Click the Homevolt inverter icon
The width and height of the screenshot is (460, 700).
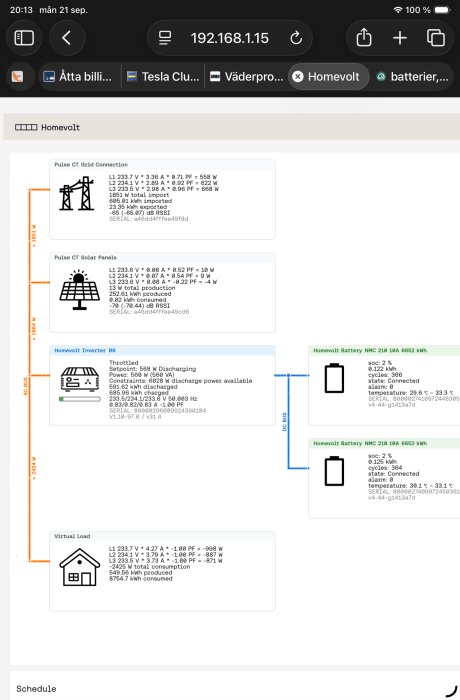coord(79,379)
